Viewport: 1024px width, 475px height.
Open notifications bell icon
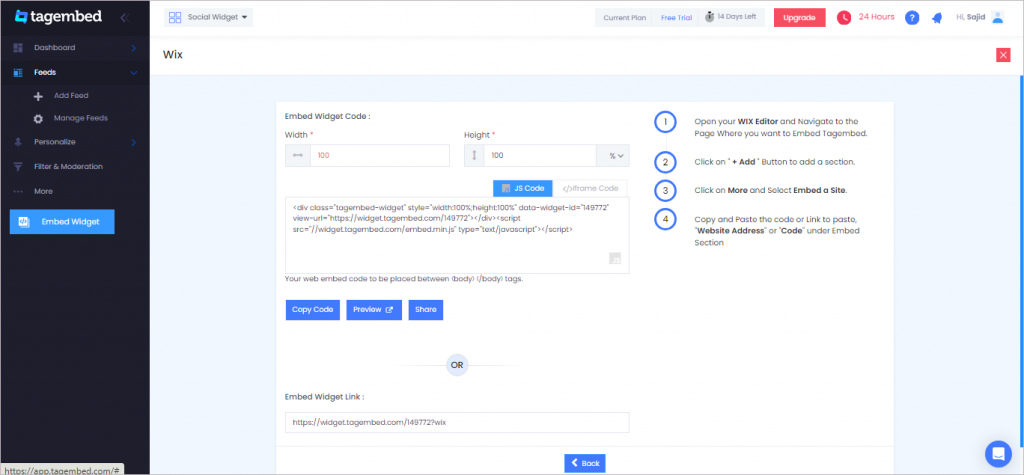pyautogui.click(x=937, y=18)
